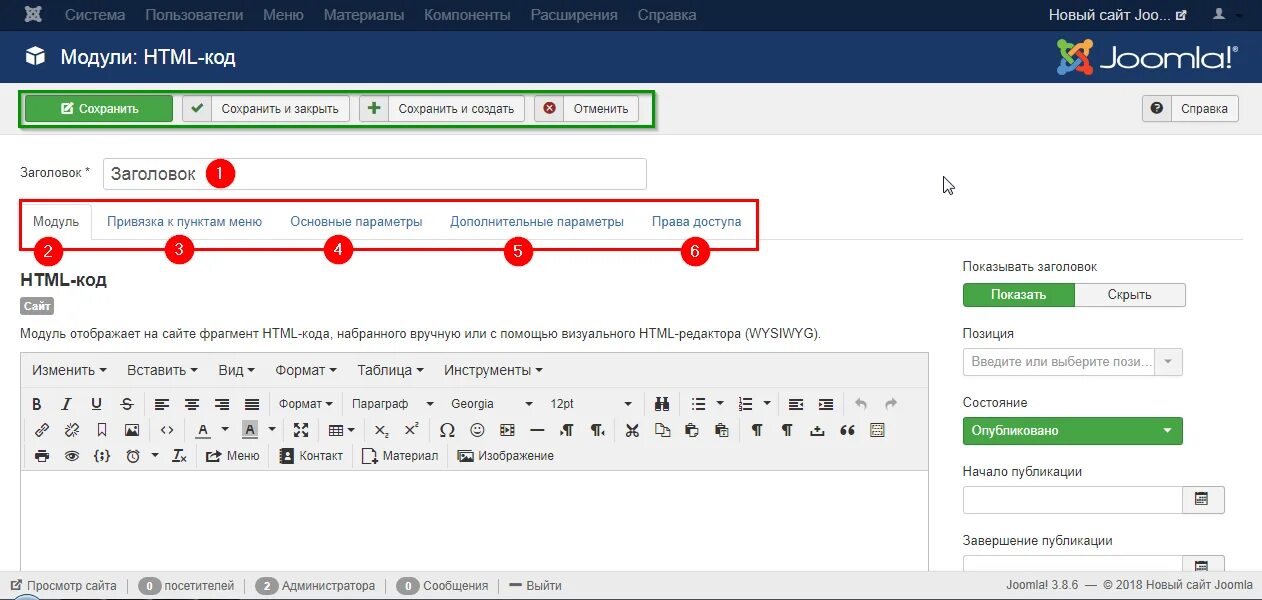Align text to the right
Viewport: 1262px width, 600px height.
[x=222, y=404]
